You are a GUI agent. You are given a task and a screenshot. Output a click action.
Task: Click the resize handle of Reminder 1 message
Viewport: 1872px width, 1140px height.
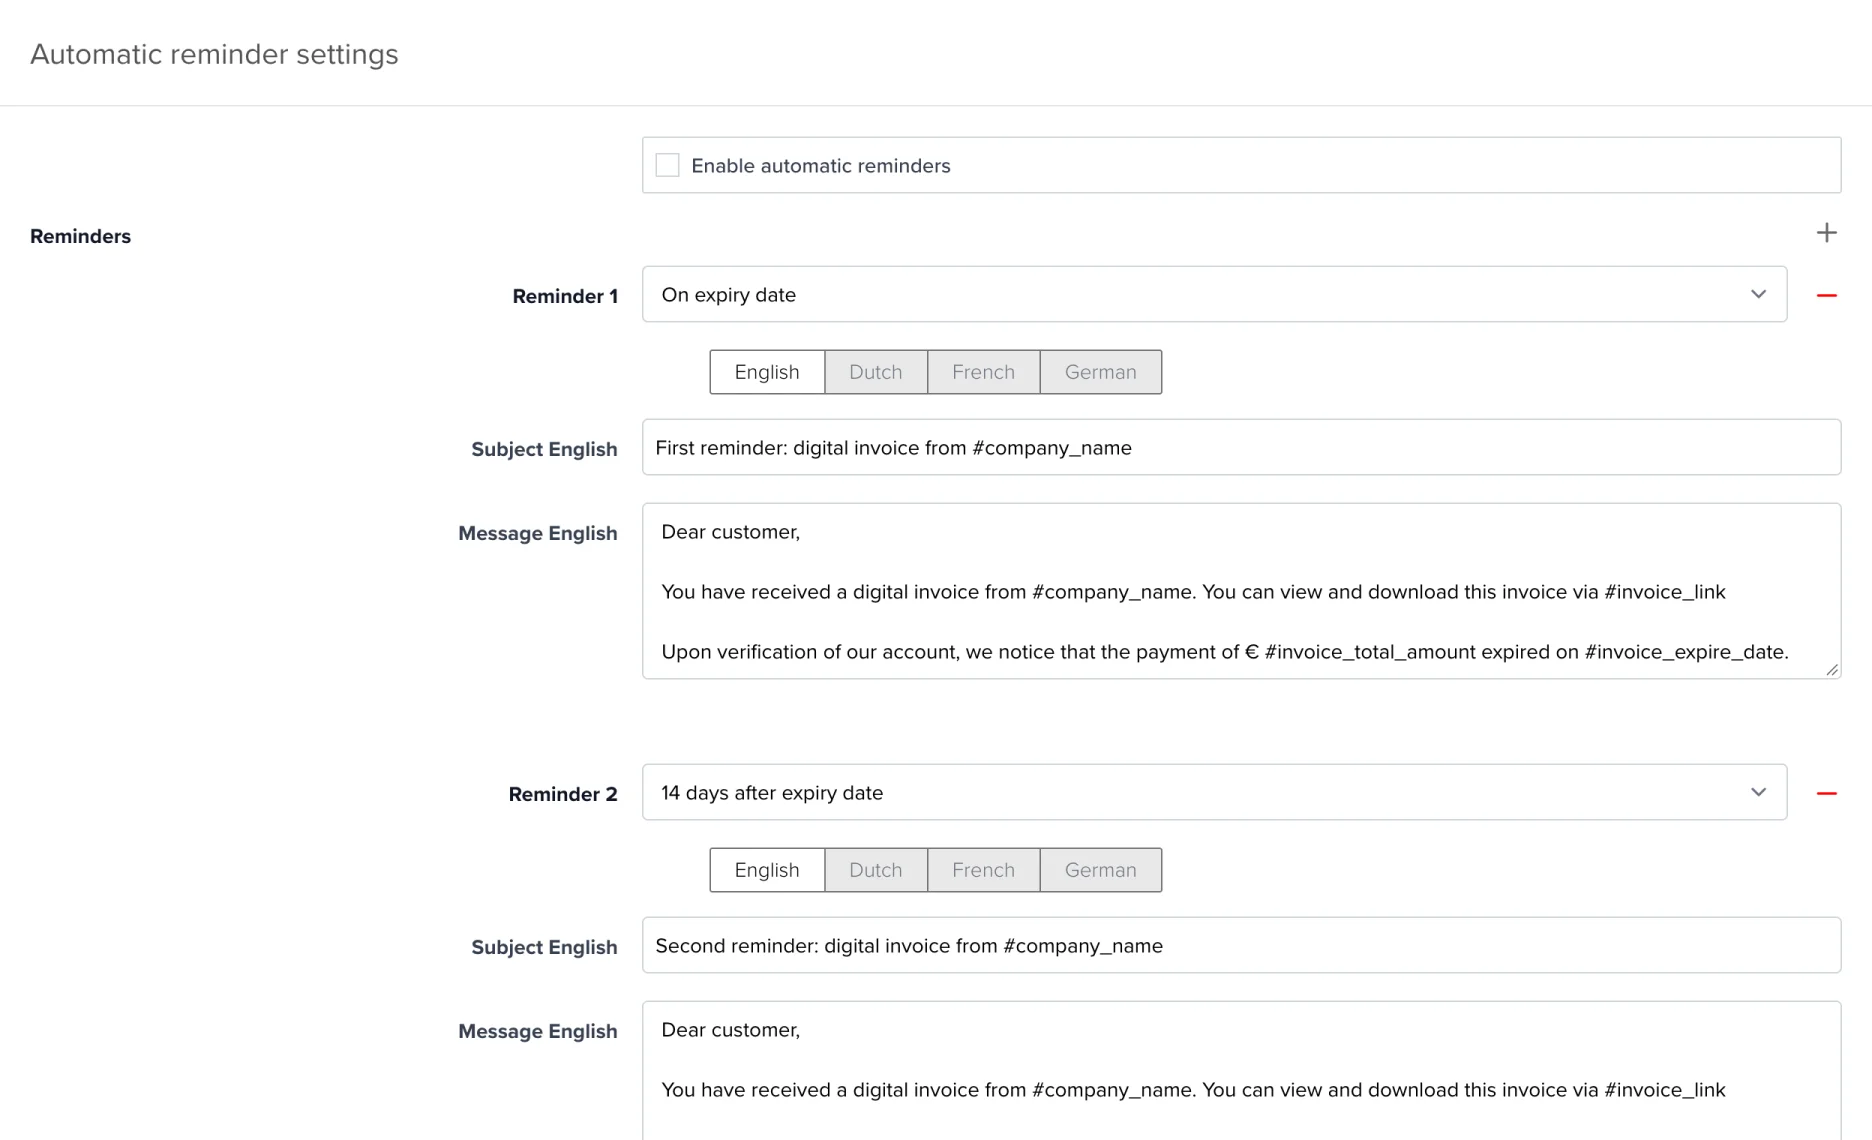(x=1831, y=670)
